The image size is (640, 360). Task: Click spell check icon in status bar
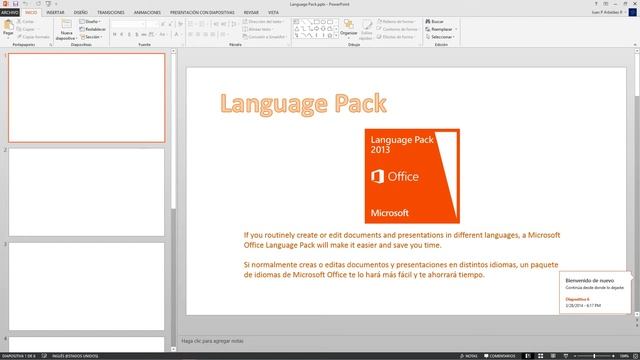(x=44, y=356)
